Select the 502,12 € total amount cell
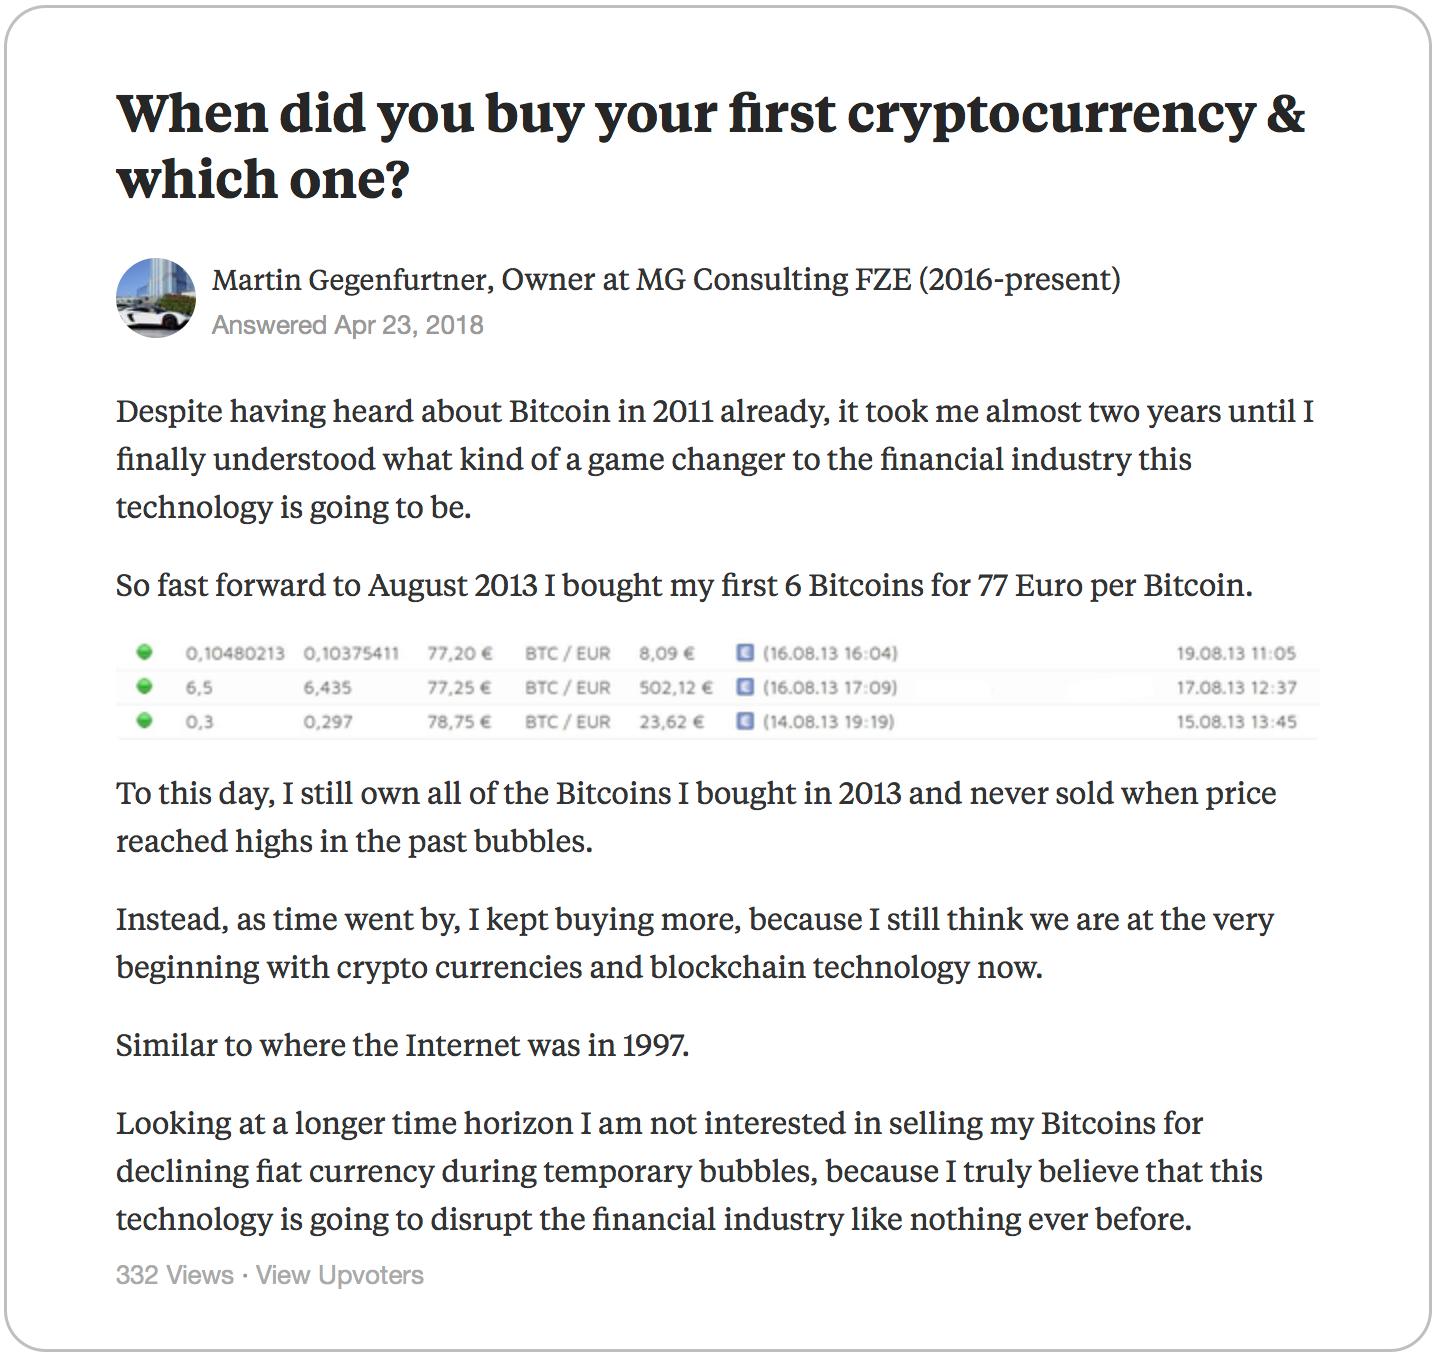Image resolution: width=1437 pixels, height=1358 pixels. click(676, 688)
